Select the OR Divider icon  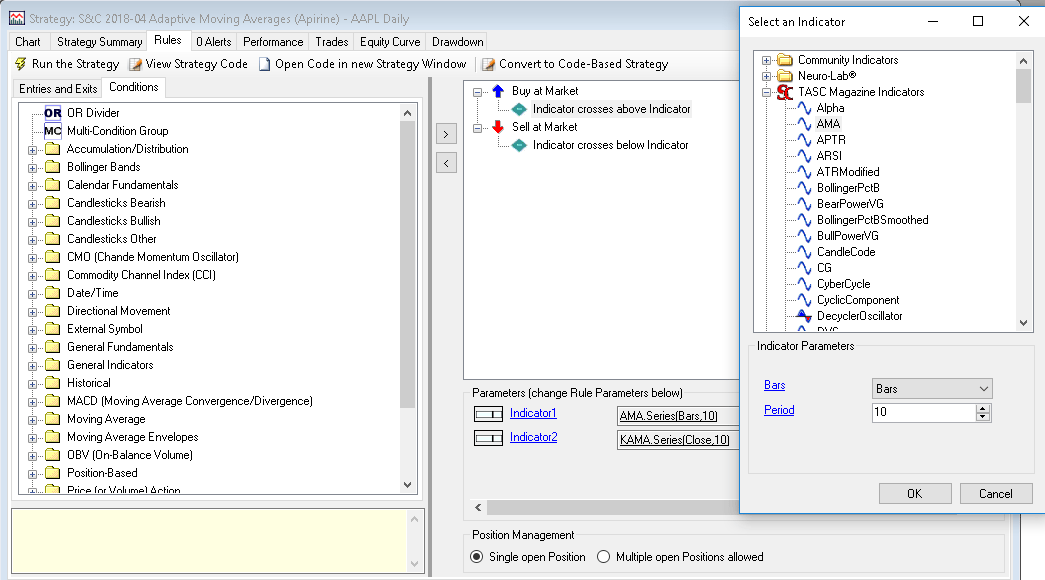(52, 113)
